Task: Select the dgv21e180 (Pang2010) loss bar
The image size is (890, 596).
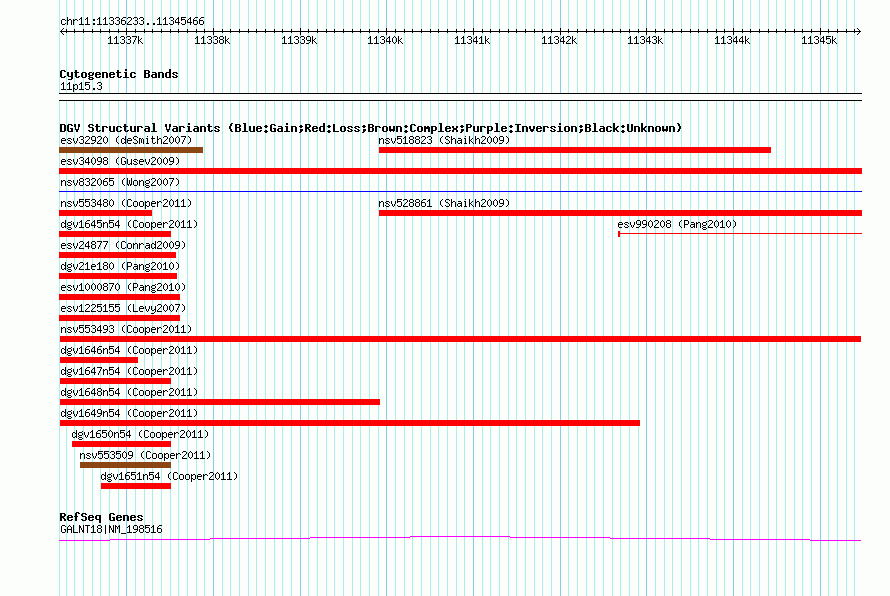Action: pos(118,276)
